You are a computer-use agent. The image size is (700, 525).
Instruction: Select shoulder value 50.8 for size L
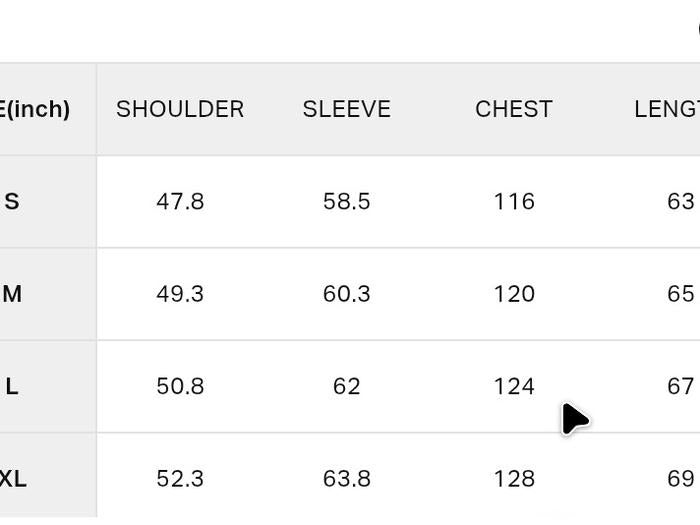[180, 387]
